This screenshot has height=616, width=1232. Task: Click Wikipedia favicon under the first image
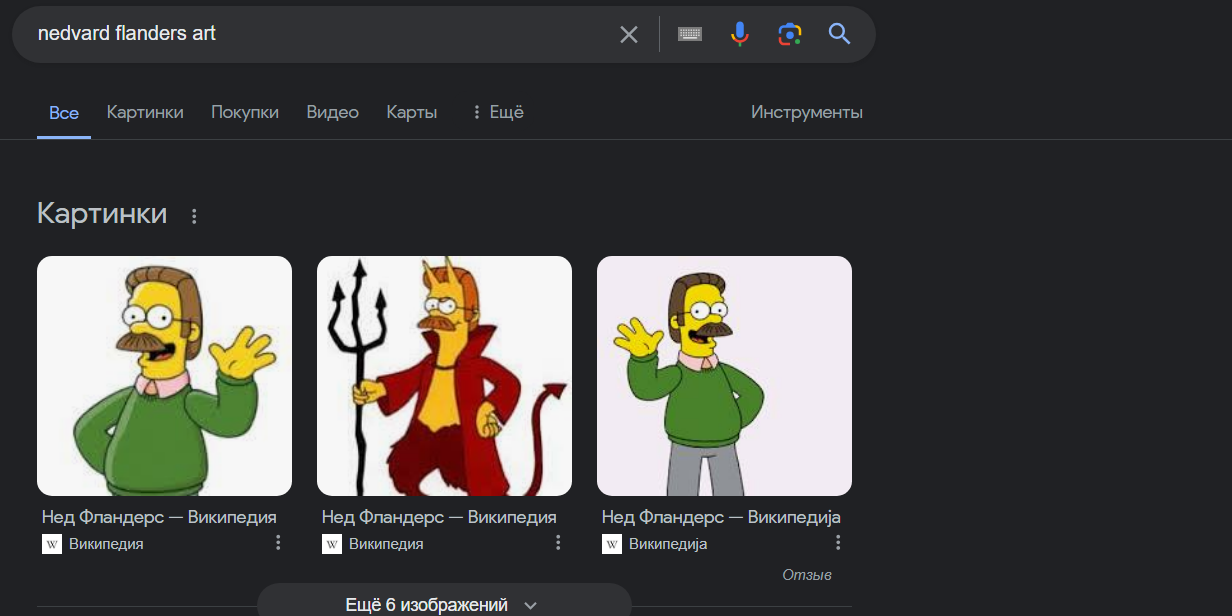(x=52, y=544)
